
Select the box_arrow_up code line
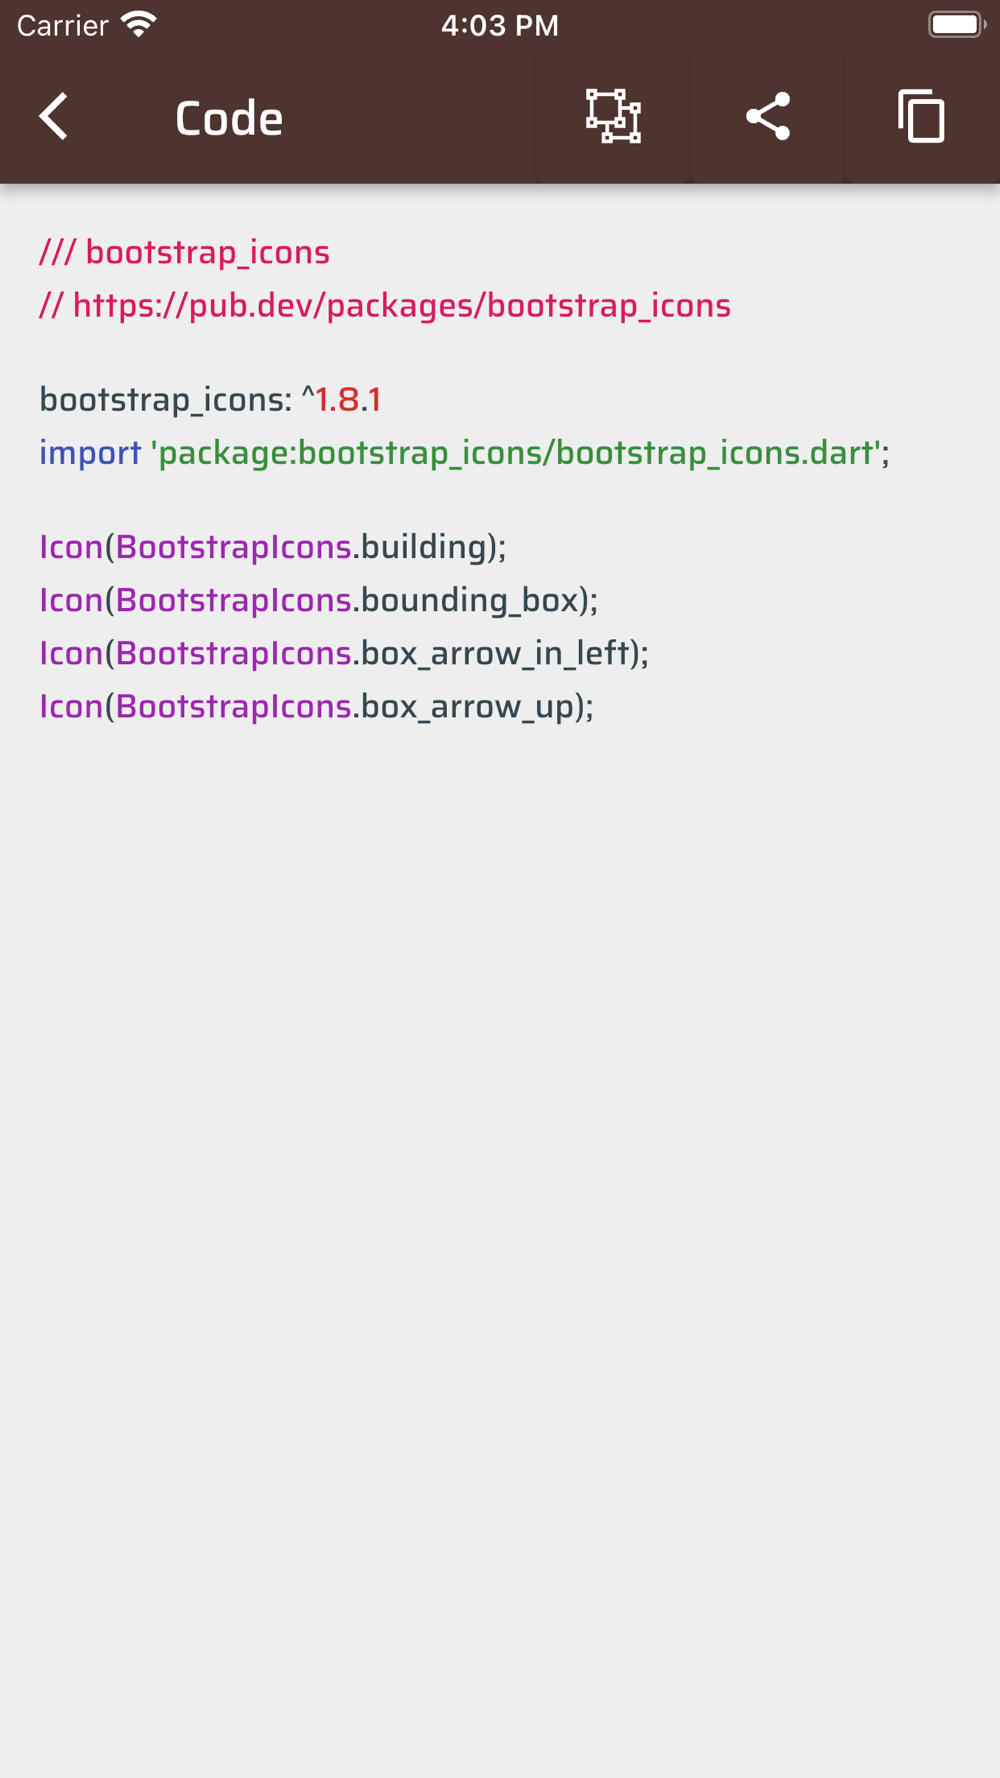316,707
